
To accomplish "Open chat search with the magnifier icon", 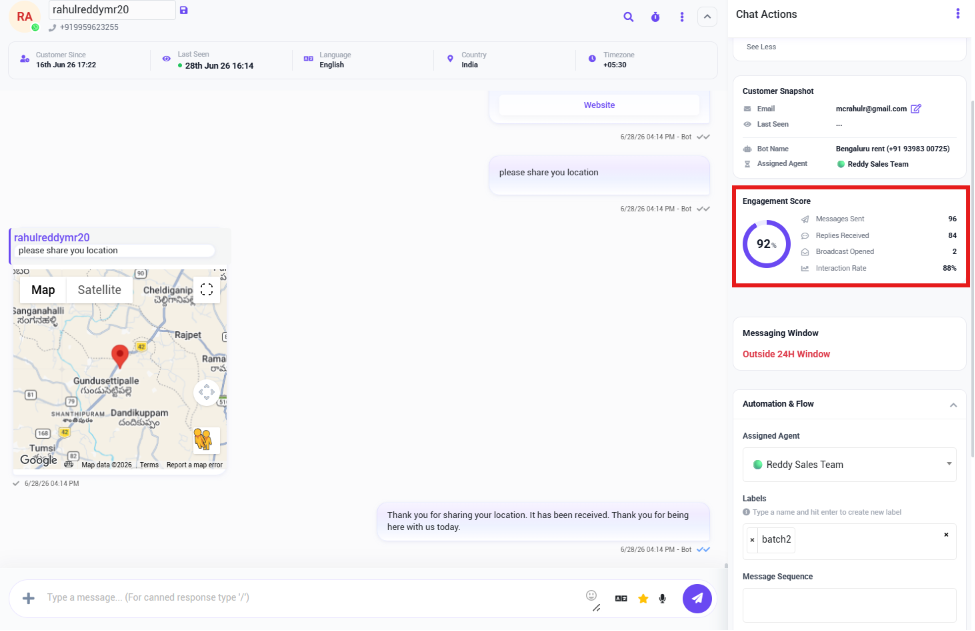I will click(629, 17).
